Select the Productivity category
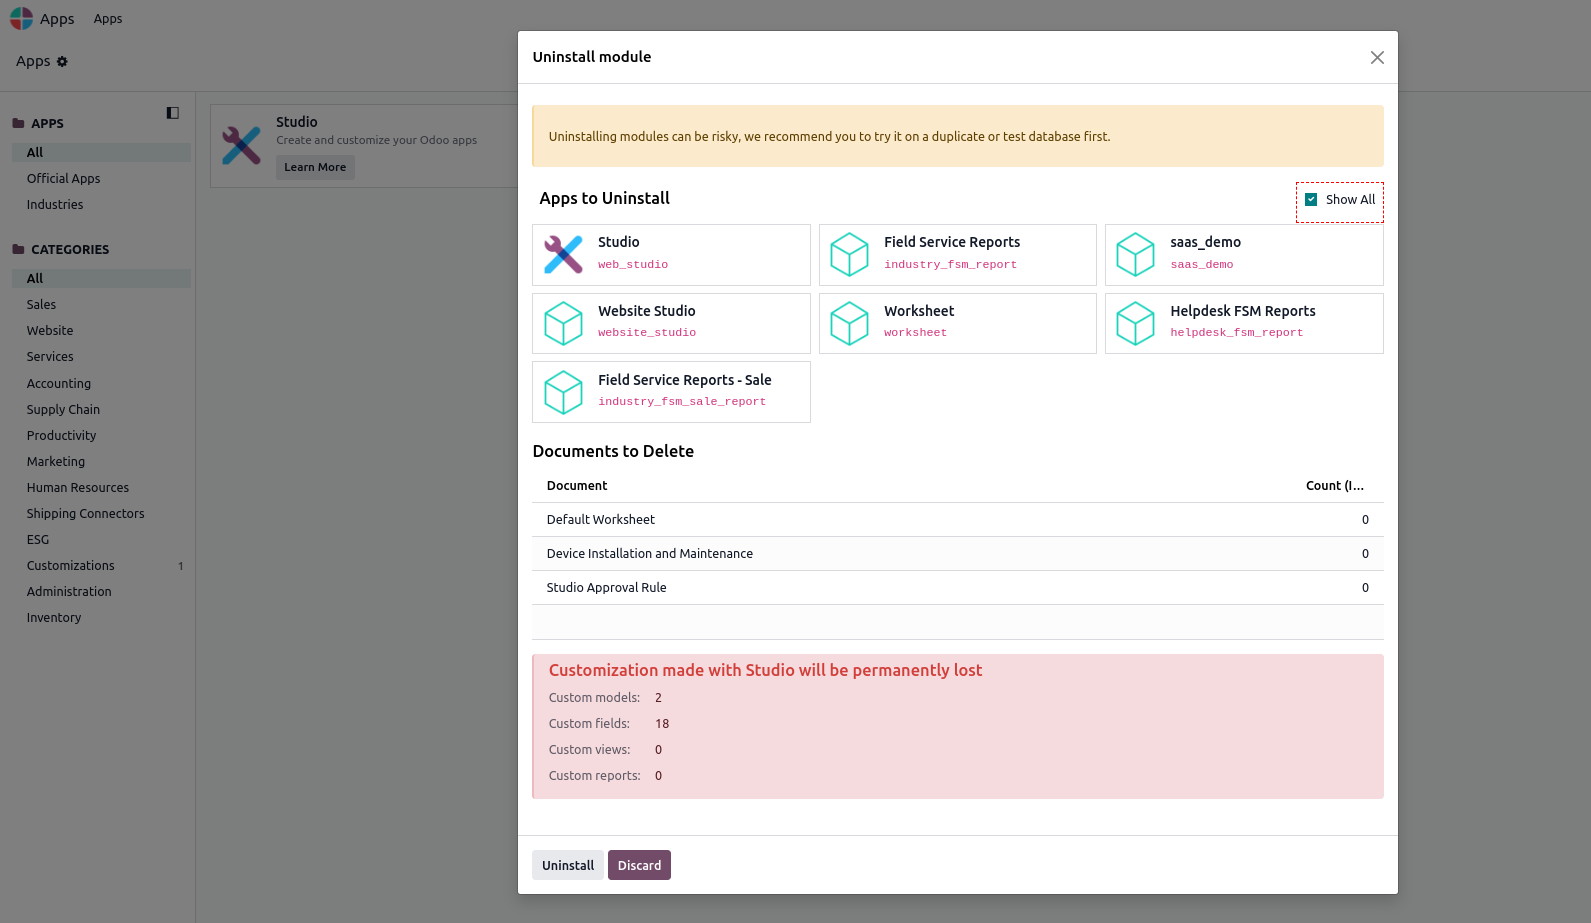This screenshot has width=1591, height=923. [x=101, y=435]
